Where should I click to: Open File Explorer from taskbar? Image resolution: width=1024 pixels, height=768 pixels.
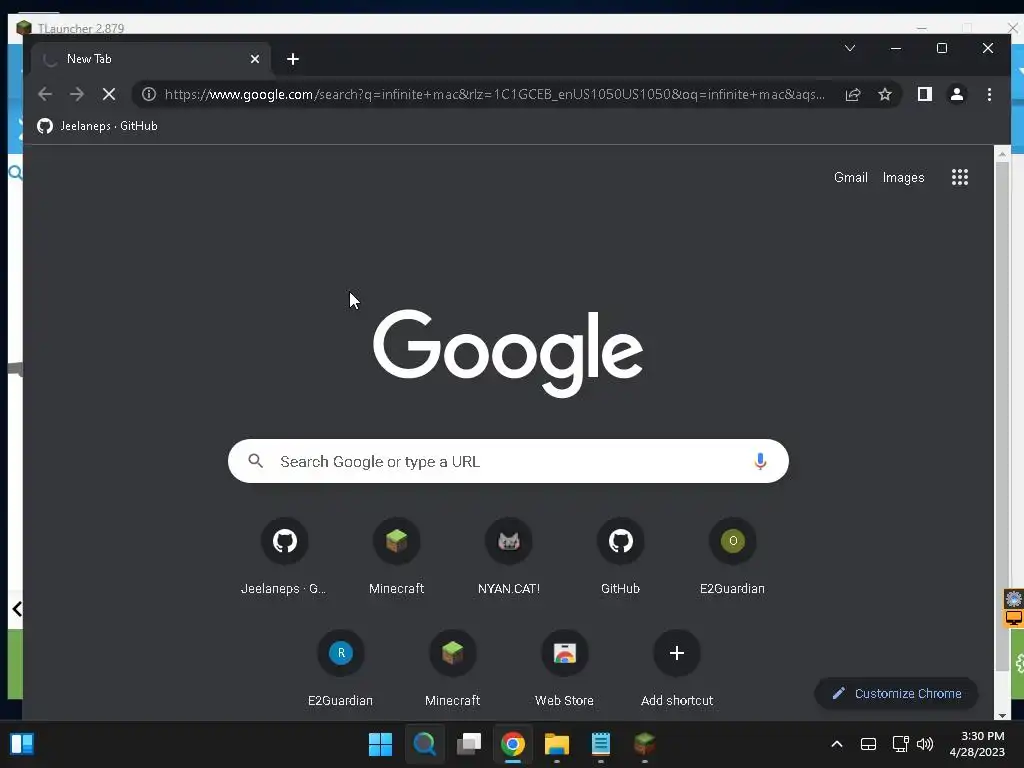556,744
